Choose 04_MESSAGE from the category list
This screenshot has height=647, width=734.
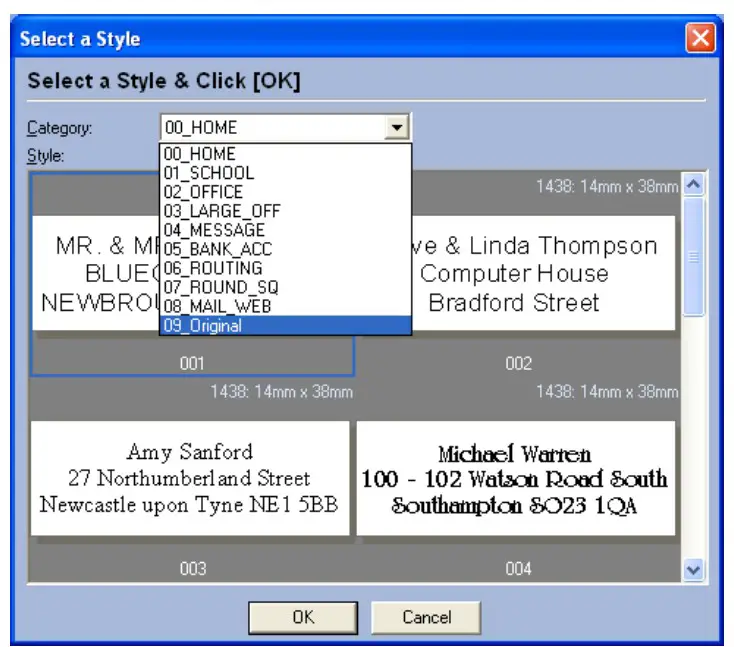(x=286, y=230)
